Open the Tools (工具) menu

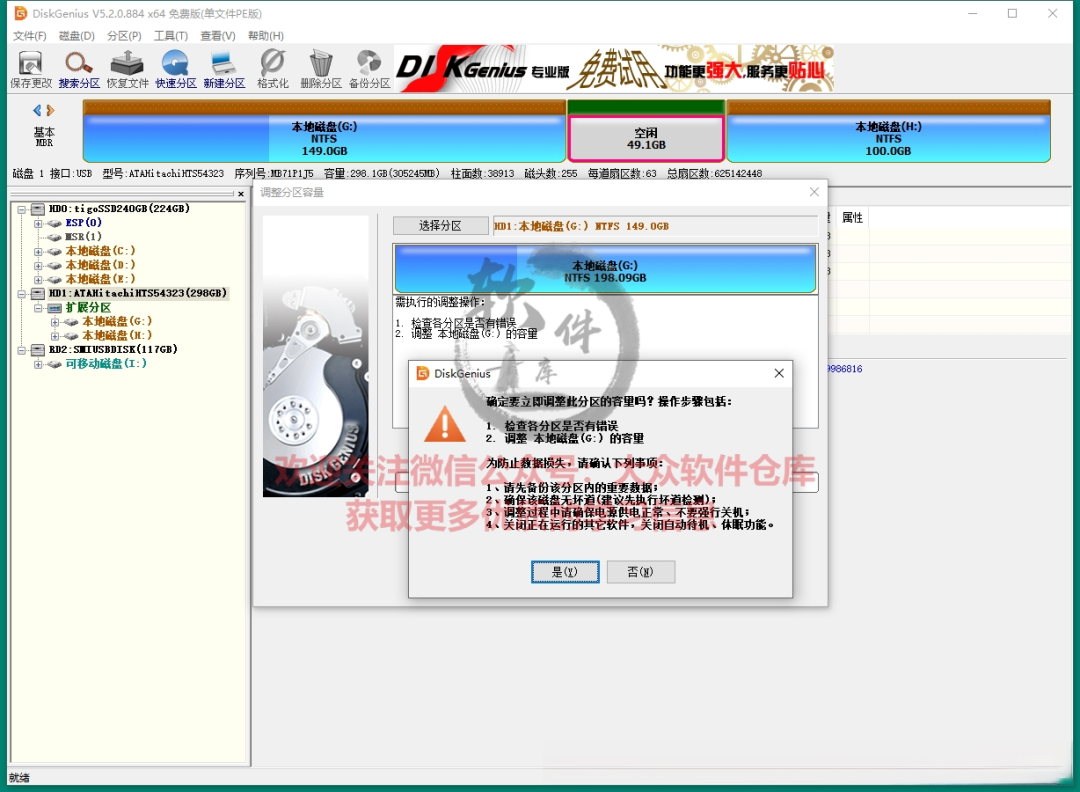[171, 36]
